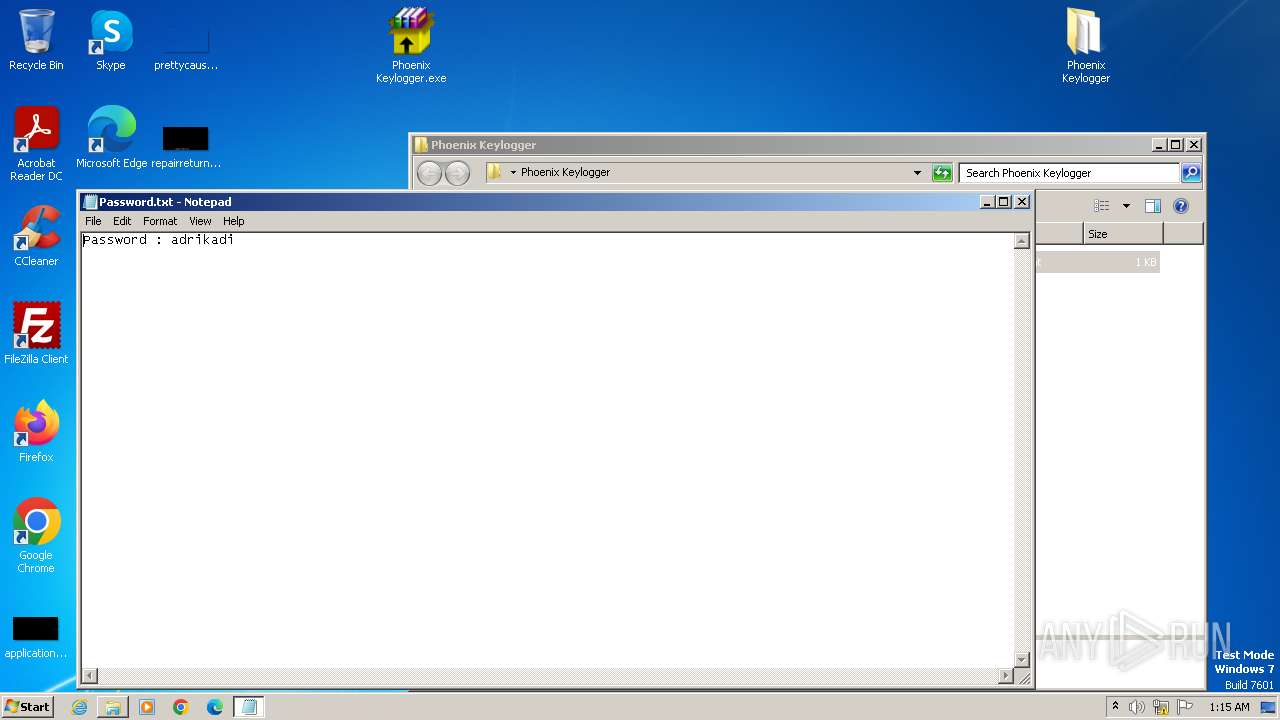Launch Google Chrome desktop shortcut
1280x720 pixels.
(36, 536)
